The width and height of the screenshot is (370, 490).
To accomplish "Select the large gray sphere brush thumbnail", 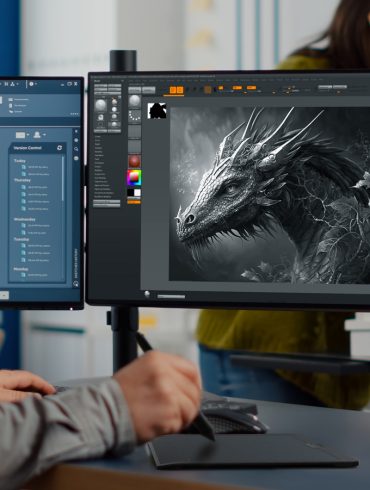I will pyautogui.click(x=101, y=105).
